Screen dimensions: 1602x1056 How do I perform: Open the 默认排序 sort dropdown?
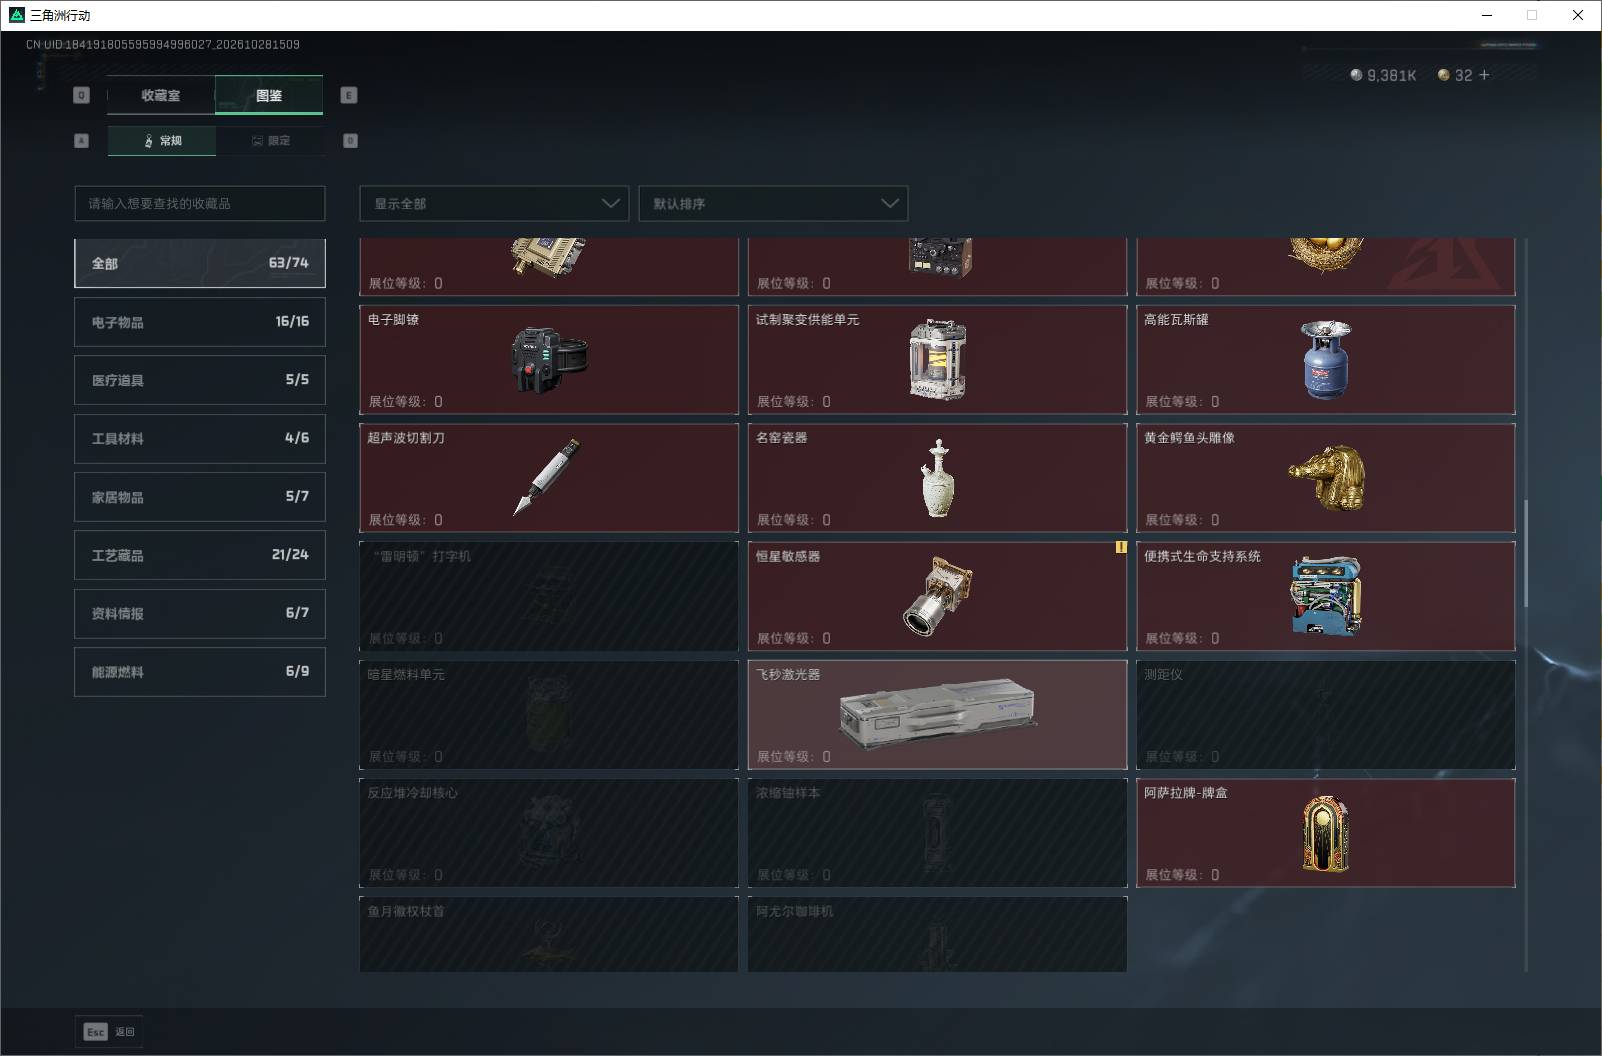[773, 203]
